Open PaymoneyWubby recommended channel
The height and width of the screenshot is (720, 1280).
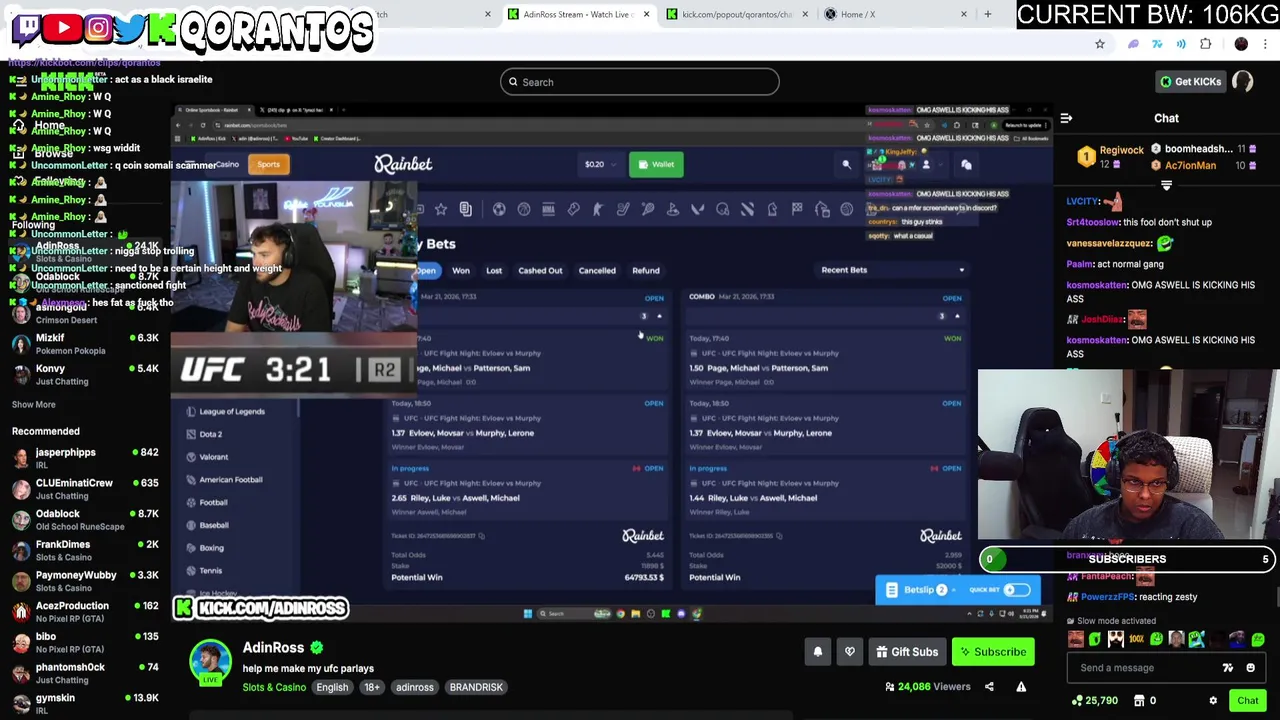pyautogui.click(x=85, y=581)
